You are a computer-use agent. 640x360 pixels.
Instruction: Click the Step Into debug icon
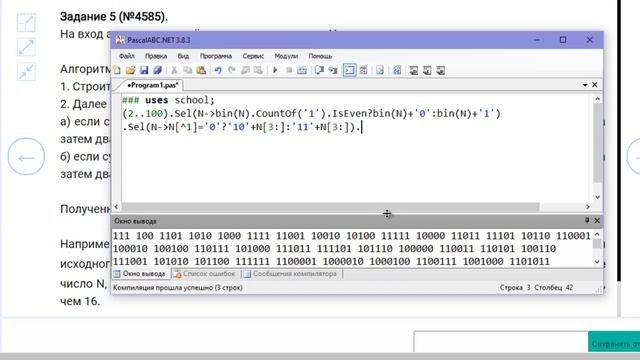[x=333, y=70]
